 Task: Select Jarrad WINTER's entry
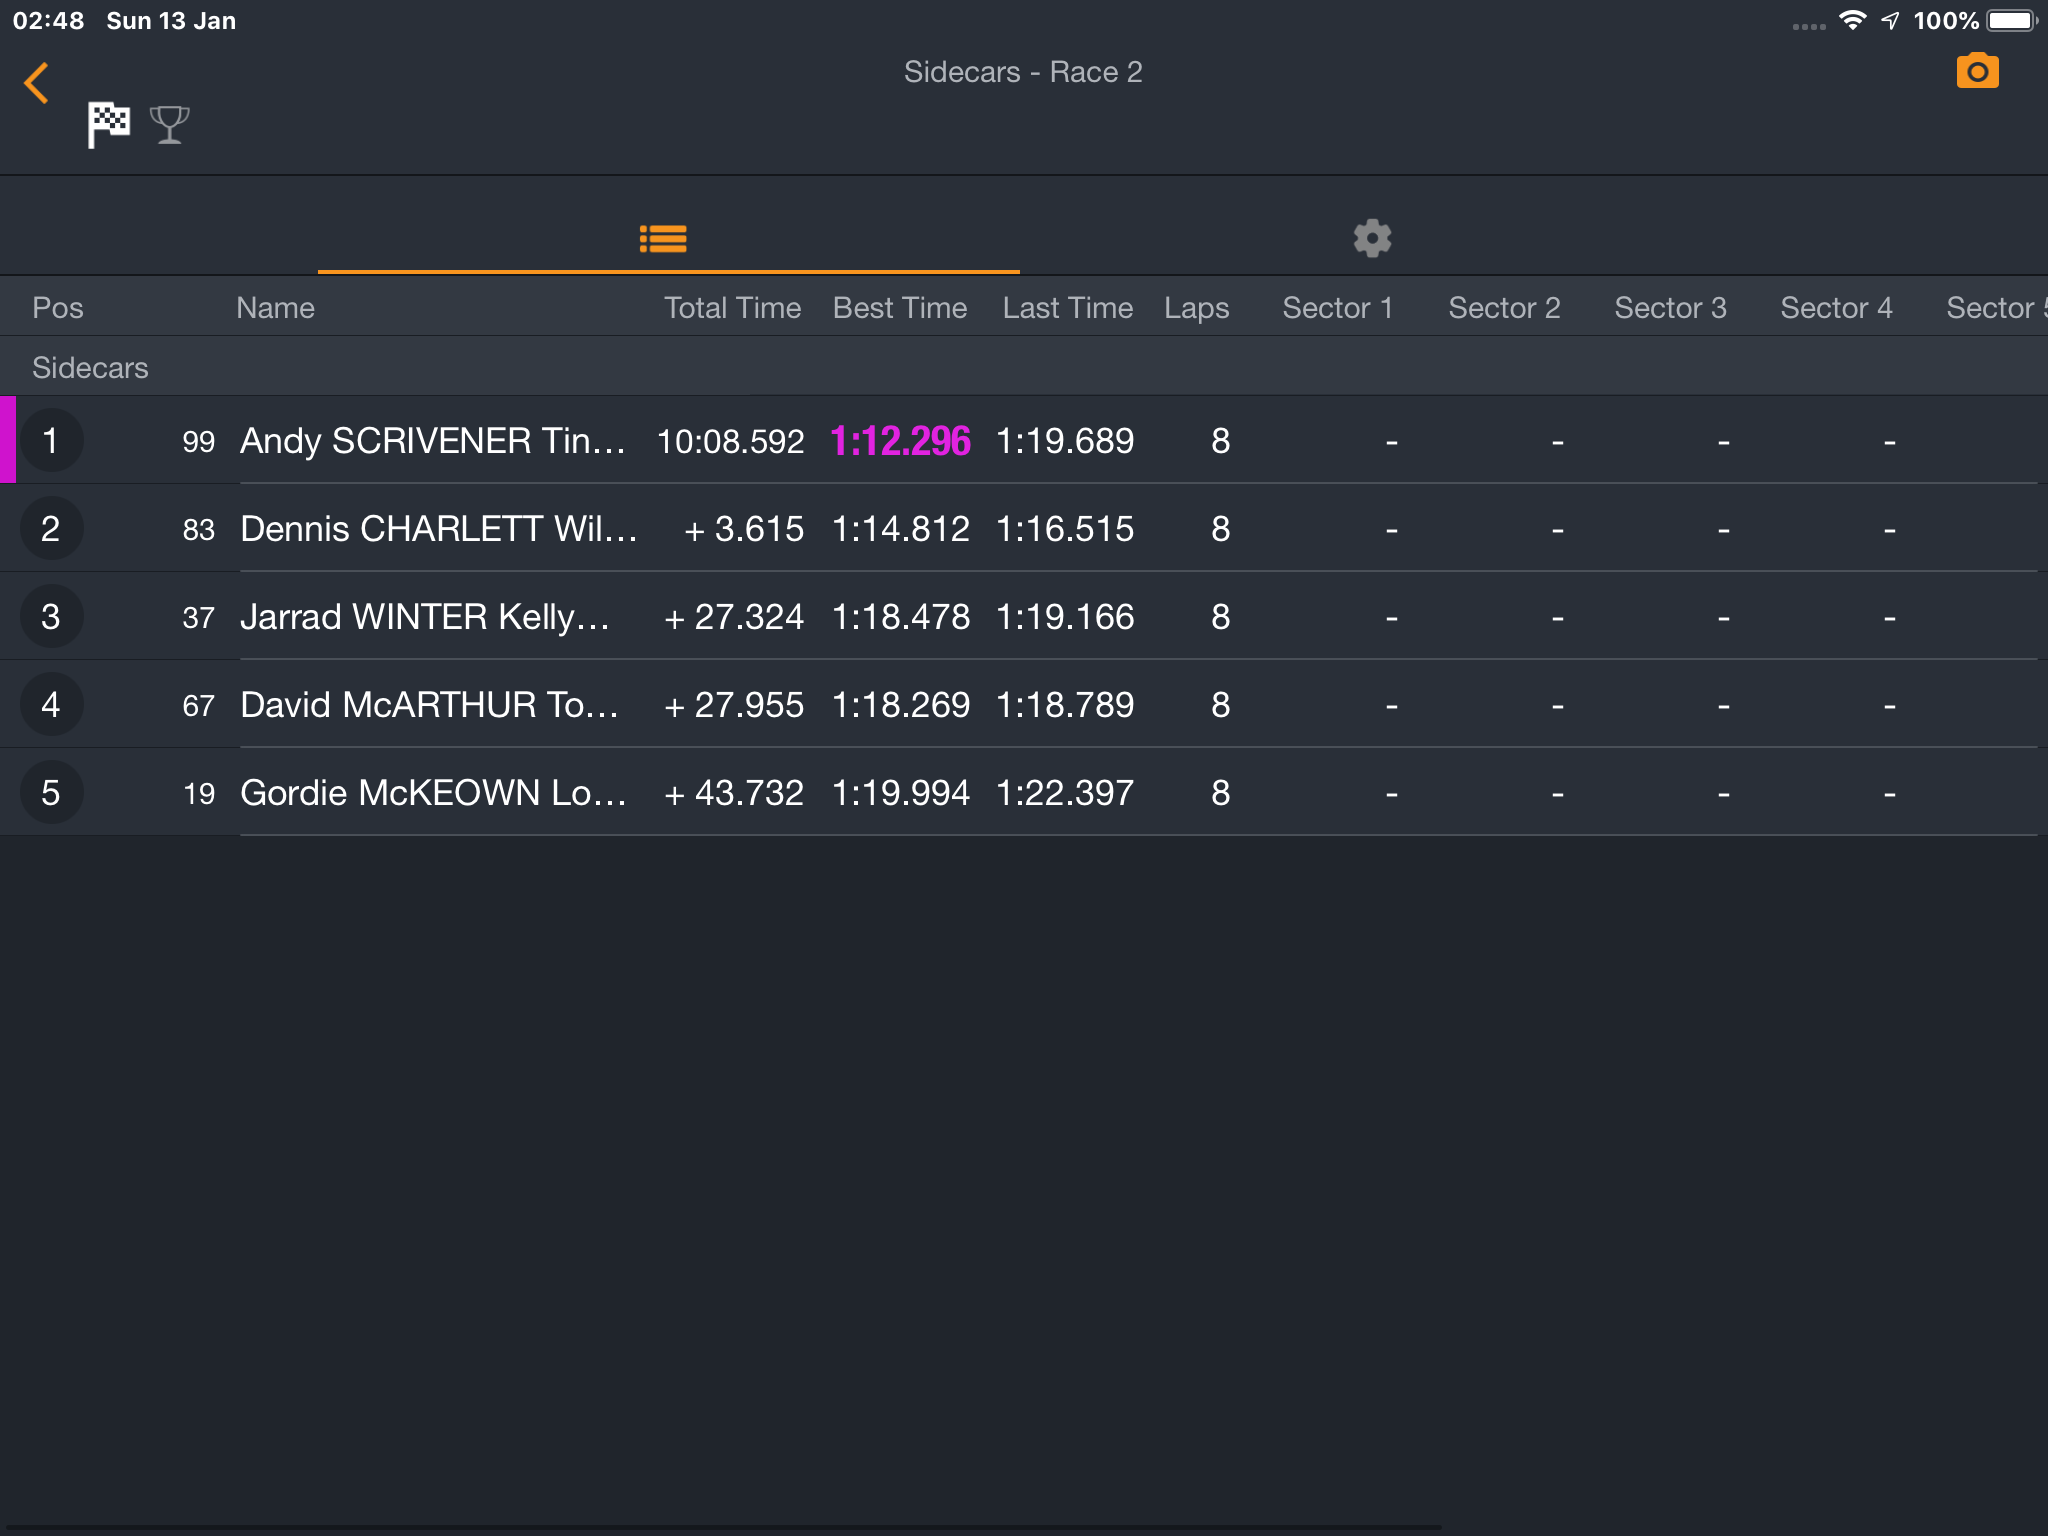(1024, 616)
